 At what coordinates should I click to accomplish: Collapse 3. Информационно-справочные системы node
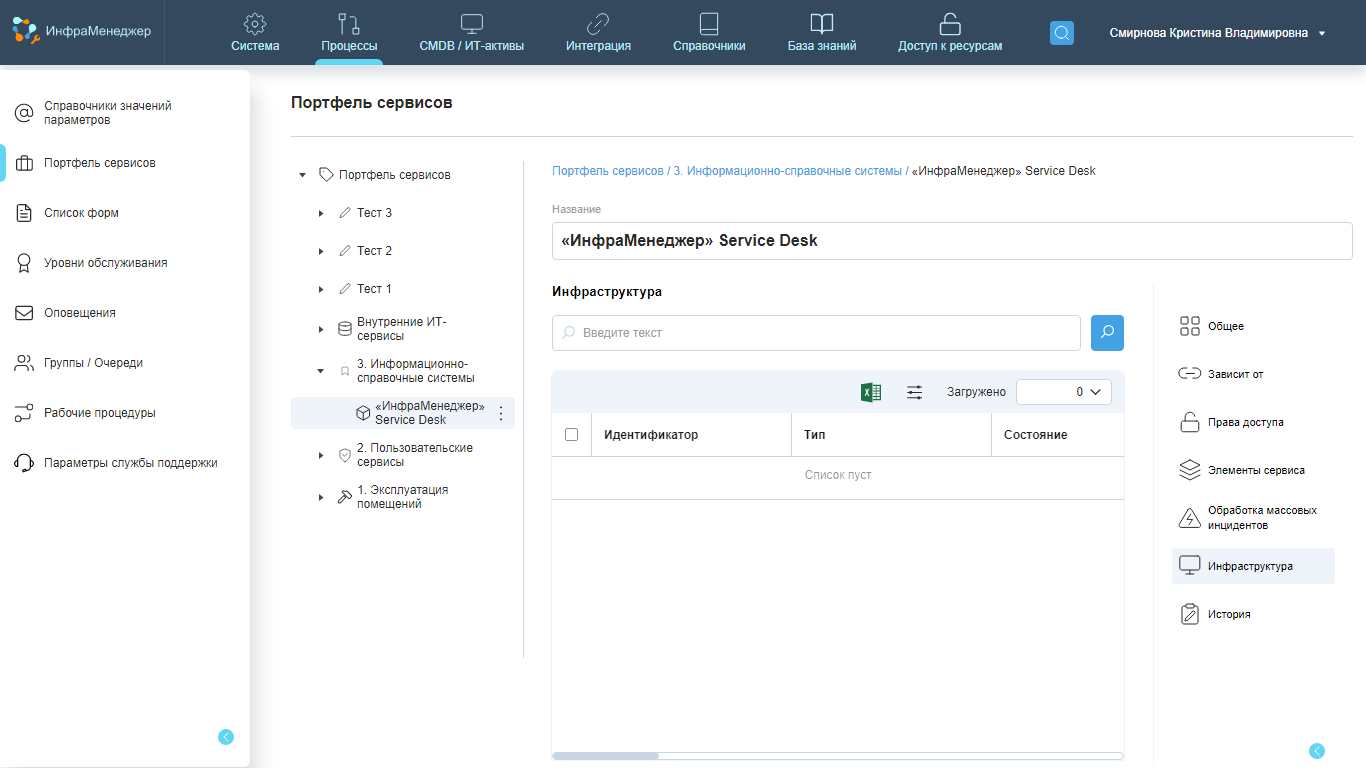pyautogui.click(x=321, y=371)
